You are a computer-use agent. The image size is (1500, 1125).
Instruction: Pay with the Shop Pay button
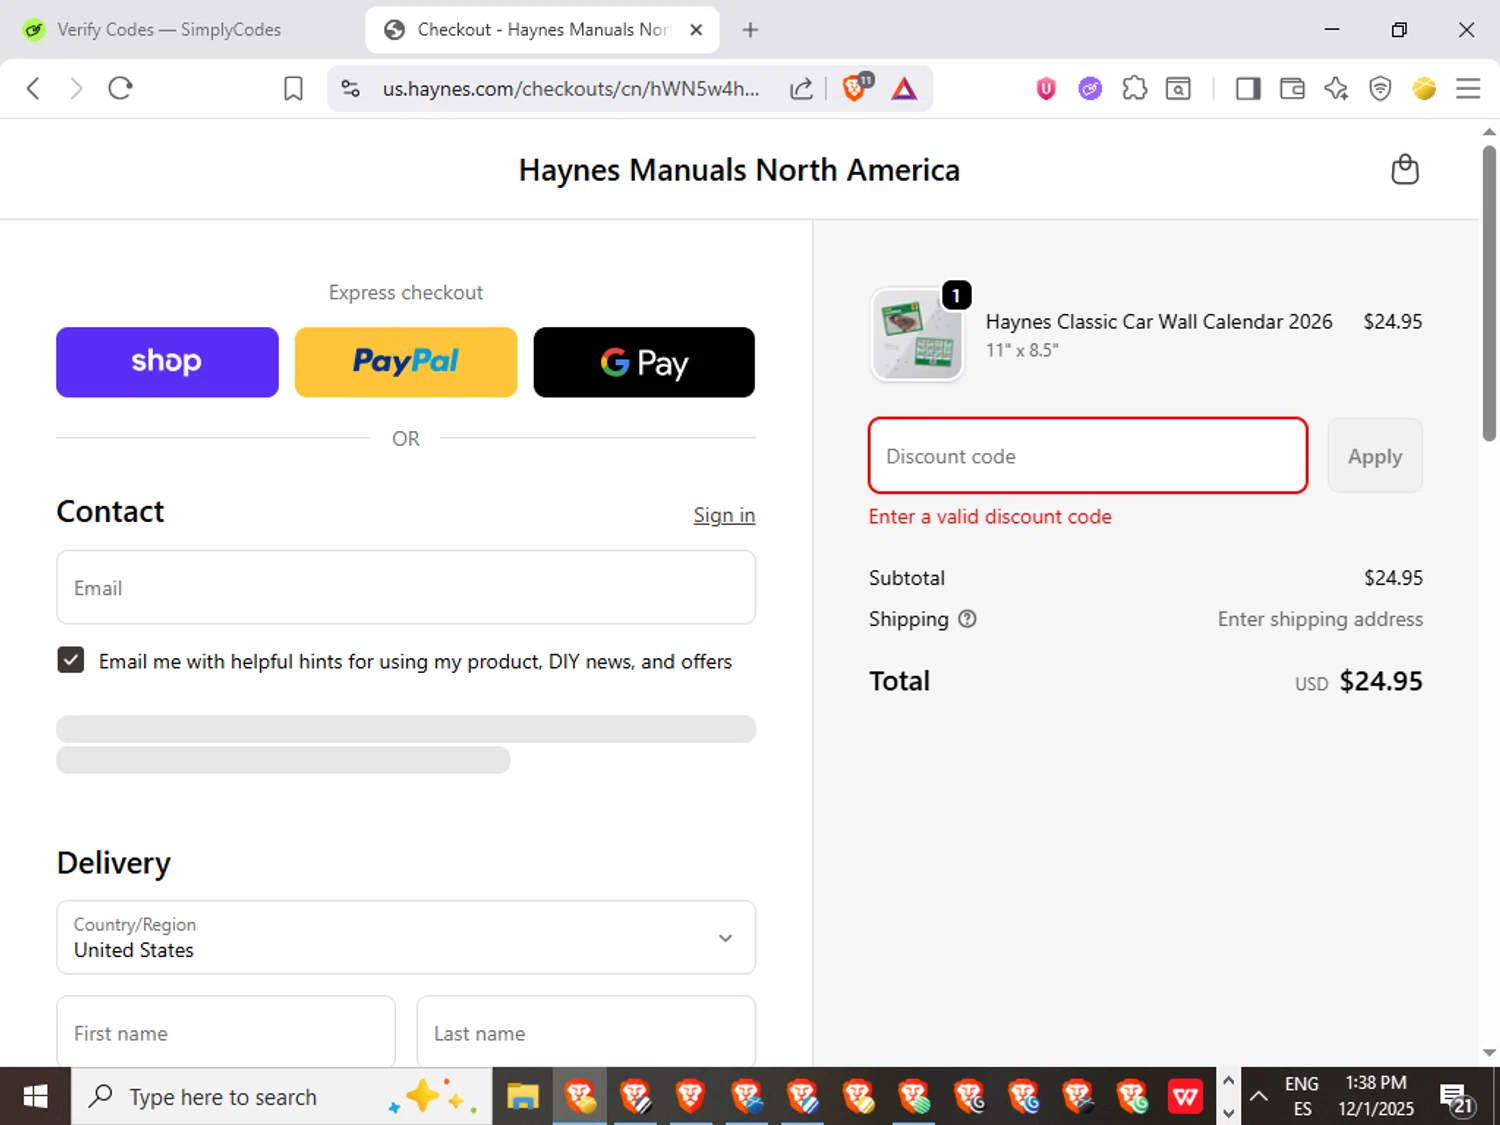tap(167, 362)
